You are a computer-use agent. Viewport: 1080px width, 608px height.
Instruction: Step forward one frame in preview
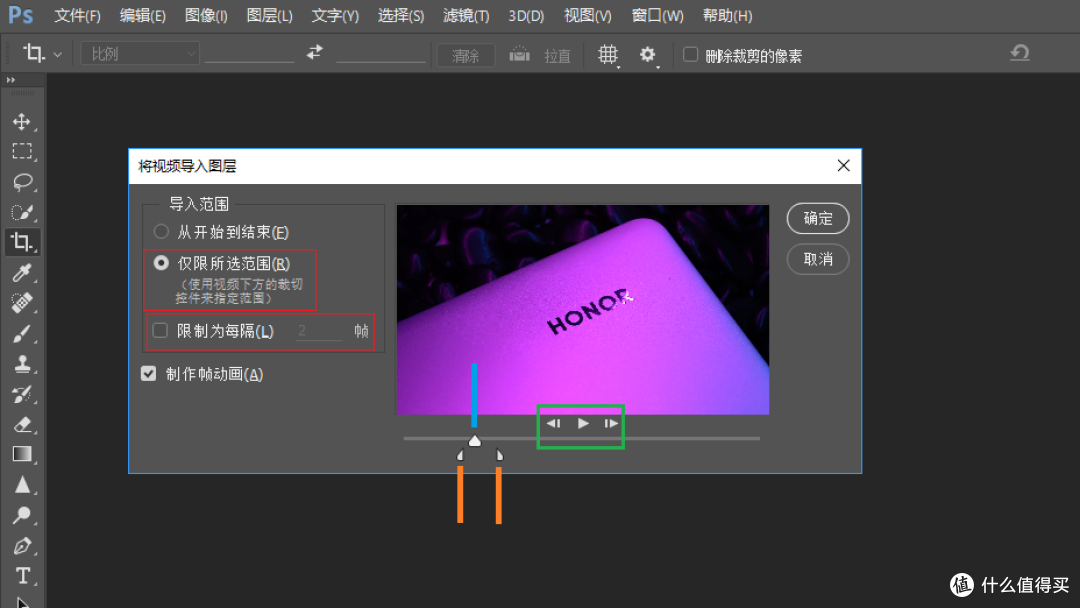(611, 423)
